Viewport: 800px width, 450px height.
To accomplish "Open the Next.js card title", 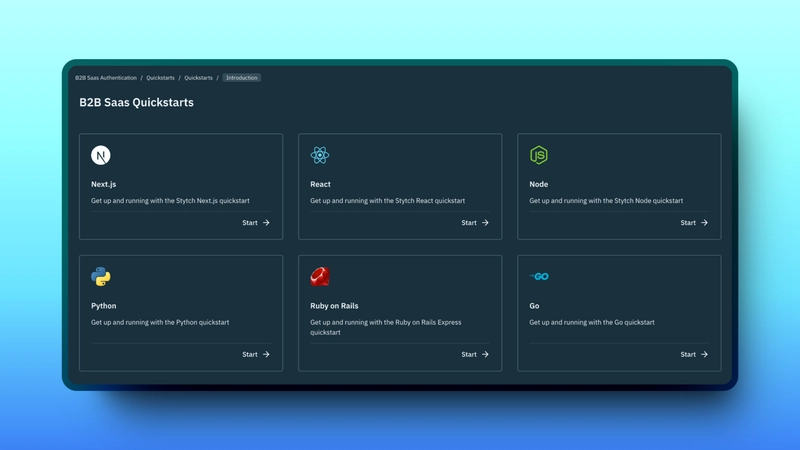I will click(x=104, y=184).
